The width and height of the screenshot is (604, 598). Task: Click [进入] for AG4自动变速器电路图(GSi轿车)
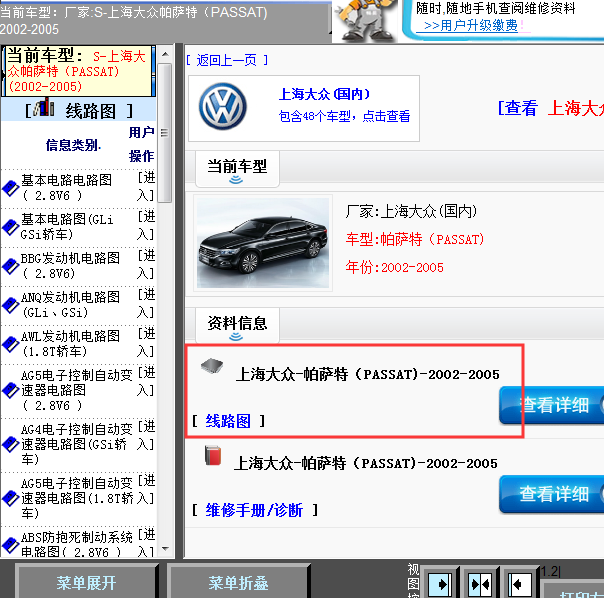[x=146, y=435]
